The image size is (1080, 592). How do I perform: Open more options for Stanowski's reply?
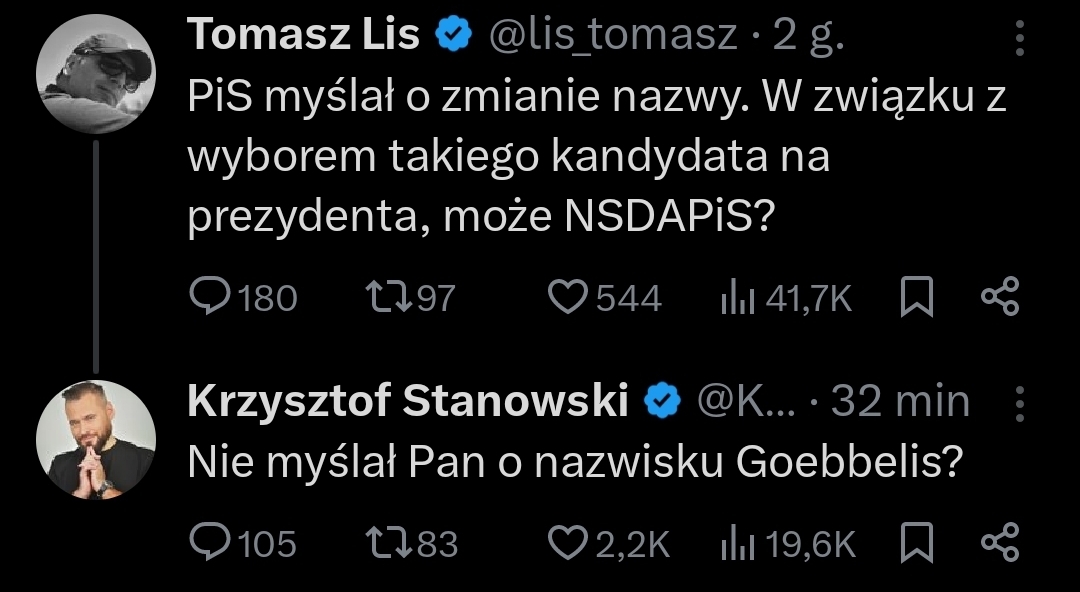pos(1020,404)
